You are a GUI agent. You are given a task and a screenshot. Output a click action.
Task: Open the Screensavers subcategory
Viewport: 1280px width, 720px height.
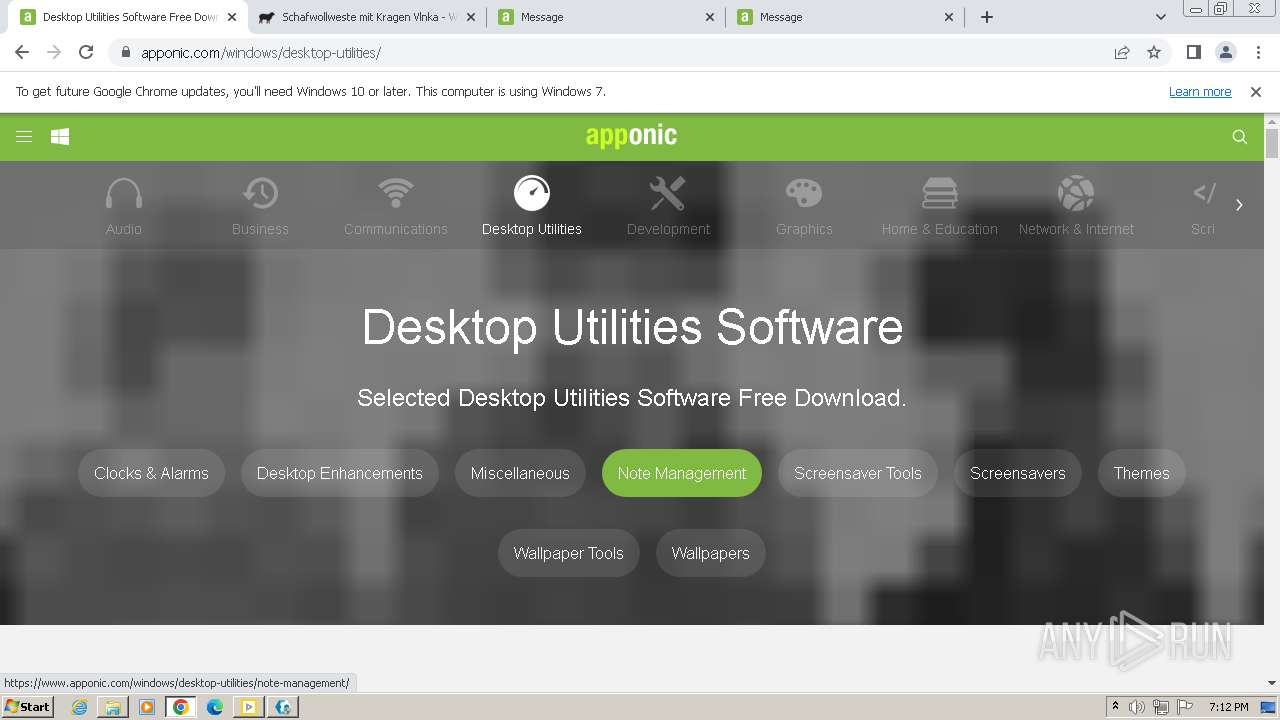coord(1018,474)
